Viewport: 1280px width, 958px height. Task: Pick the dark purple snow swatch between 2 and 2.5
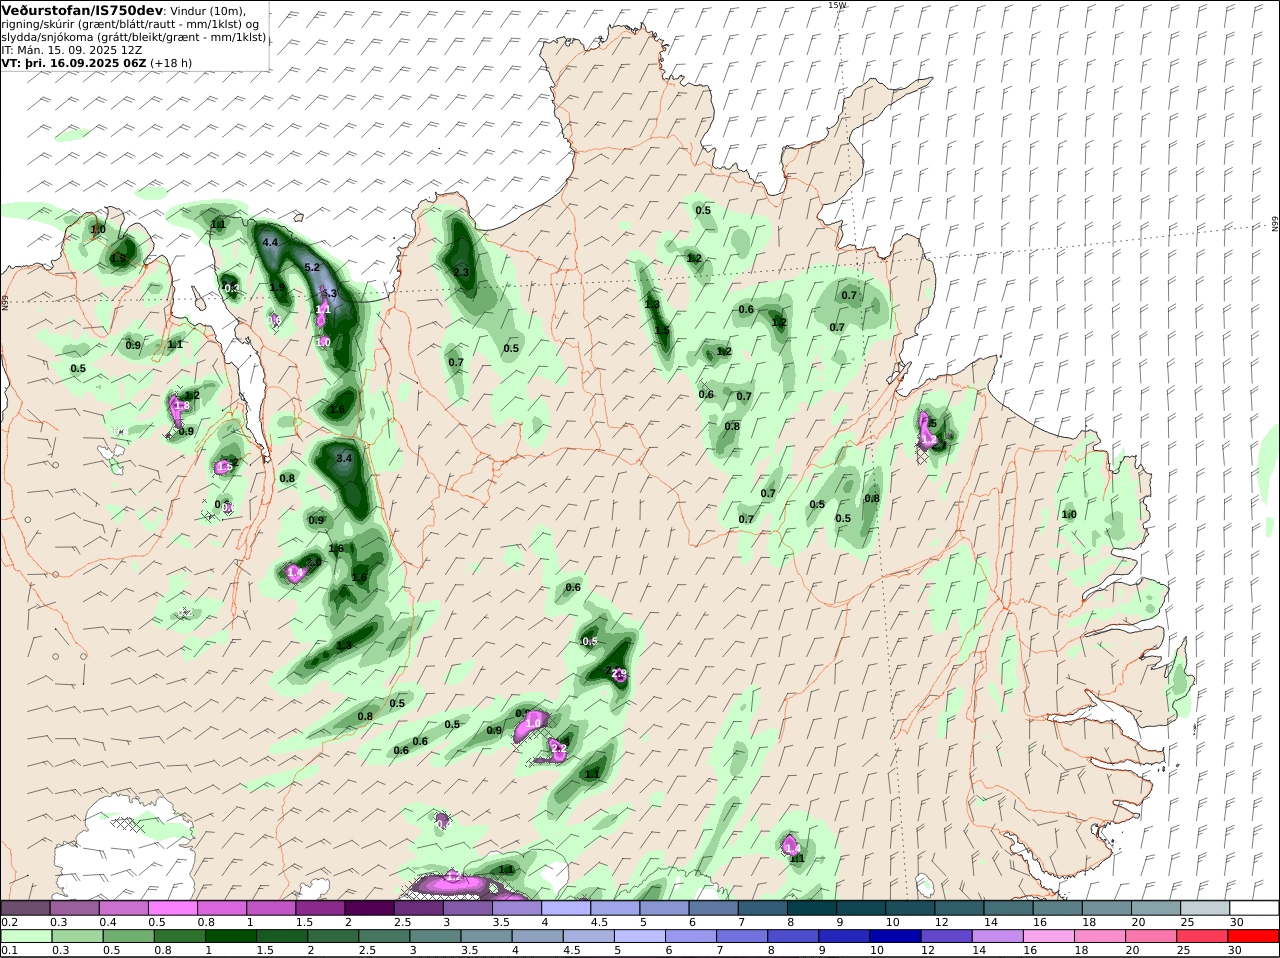(x=369, y=907)
